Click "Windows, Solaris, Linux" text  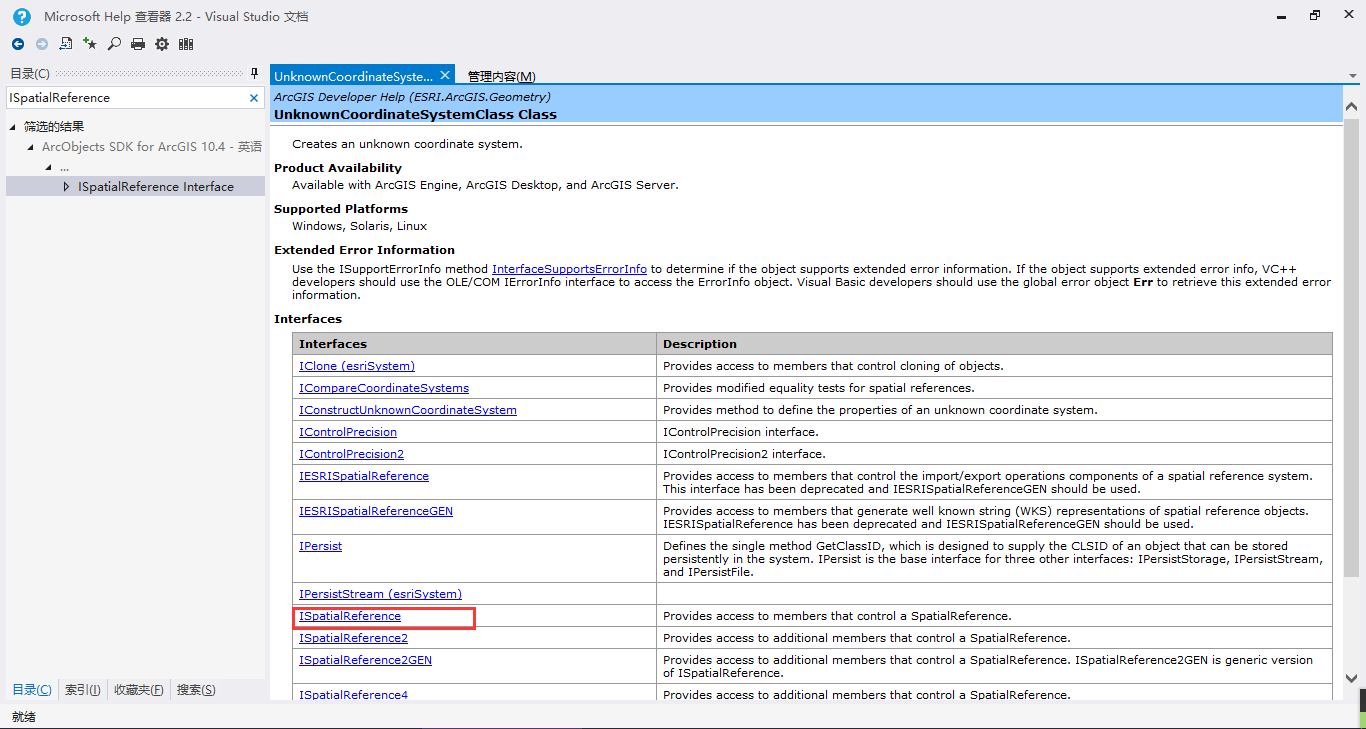(360, 227)
